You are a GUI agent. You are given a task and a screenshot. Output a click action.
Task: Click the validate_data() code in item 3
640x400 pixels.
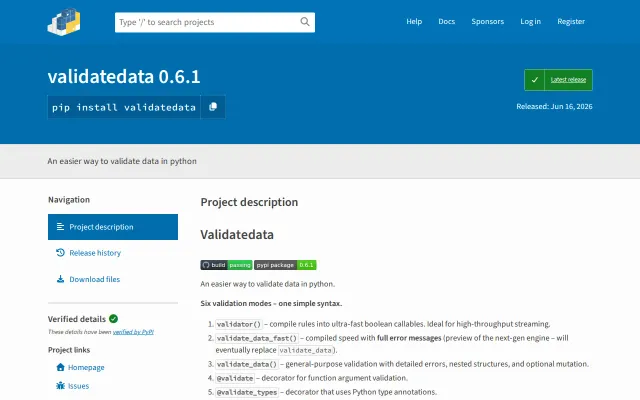(247, 364)
